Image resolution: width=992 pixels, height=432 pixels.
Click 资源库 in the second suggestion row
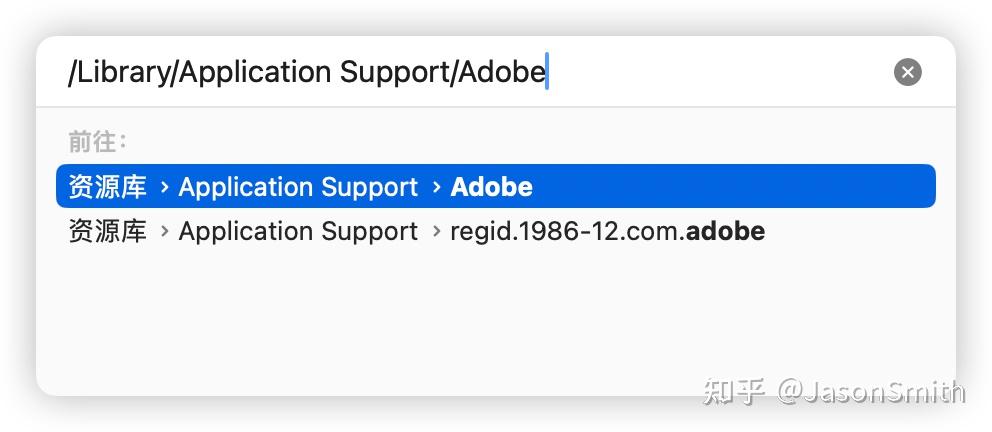click(107, 232)
